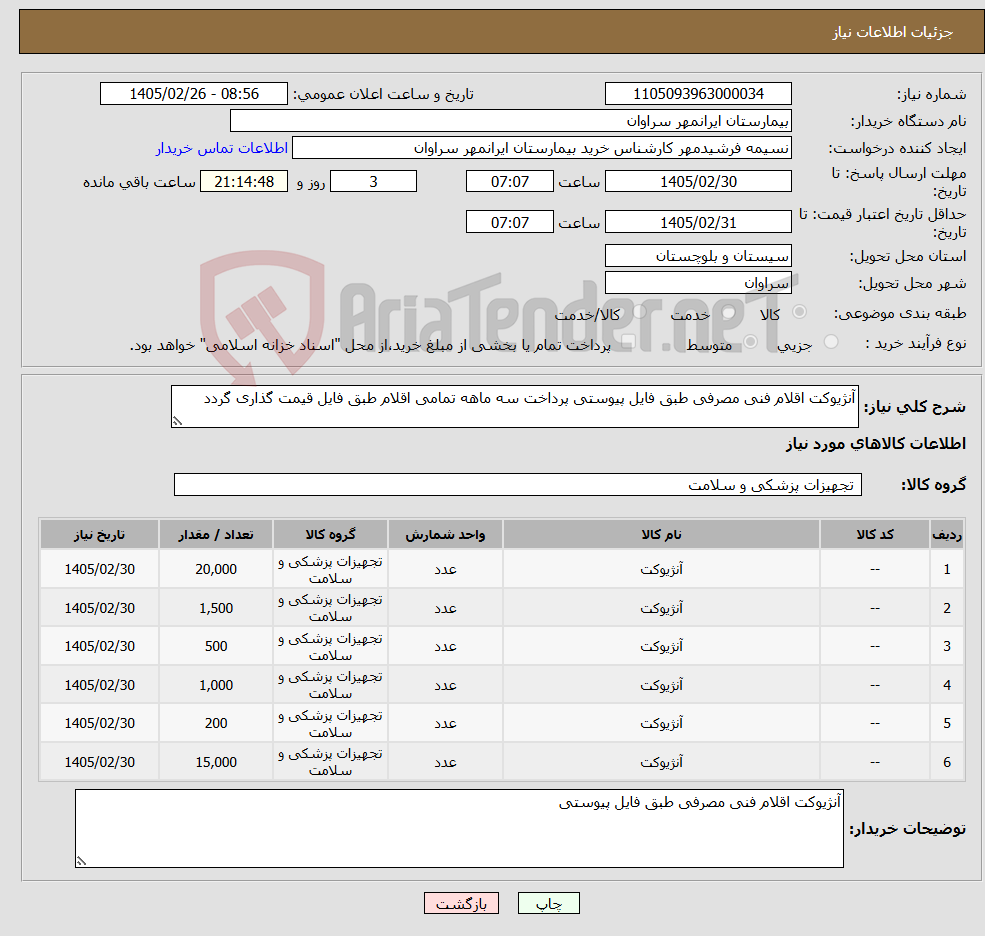985x936 pixels.
Task: Click the announcement date field 1405/02/26 - 08:56
Action: (x=193, y=94)
